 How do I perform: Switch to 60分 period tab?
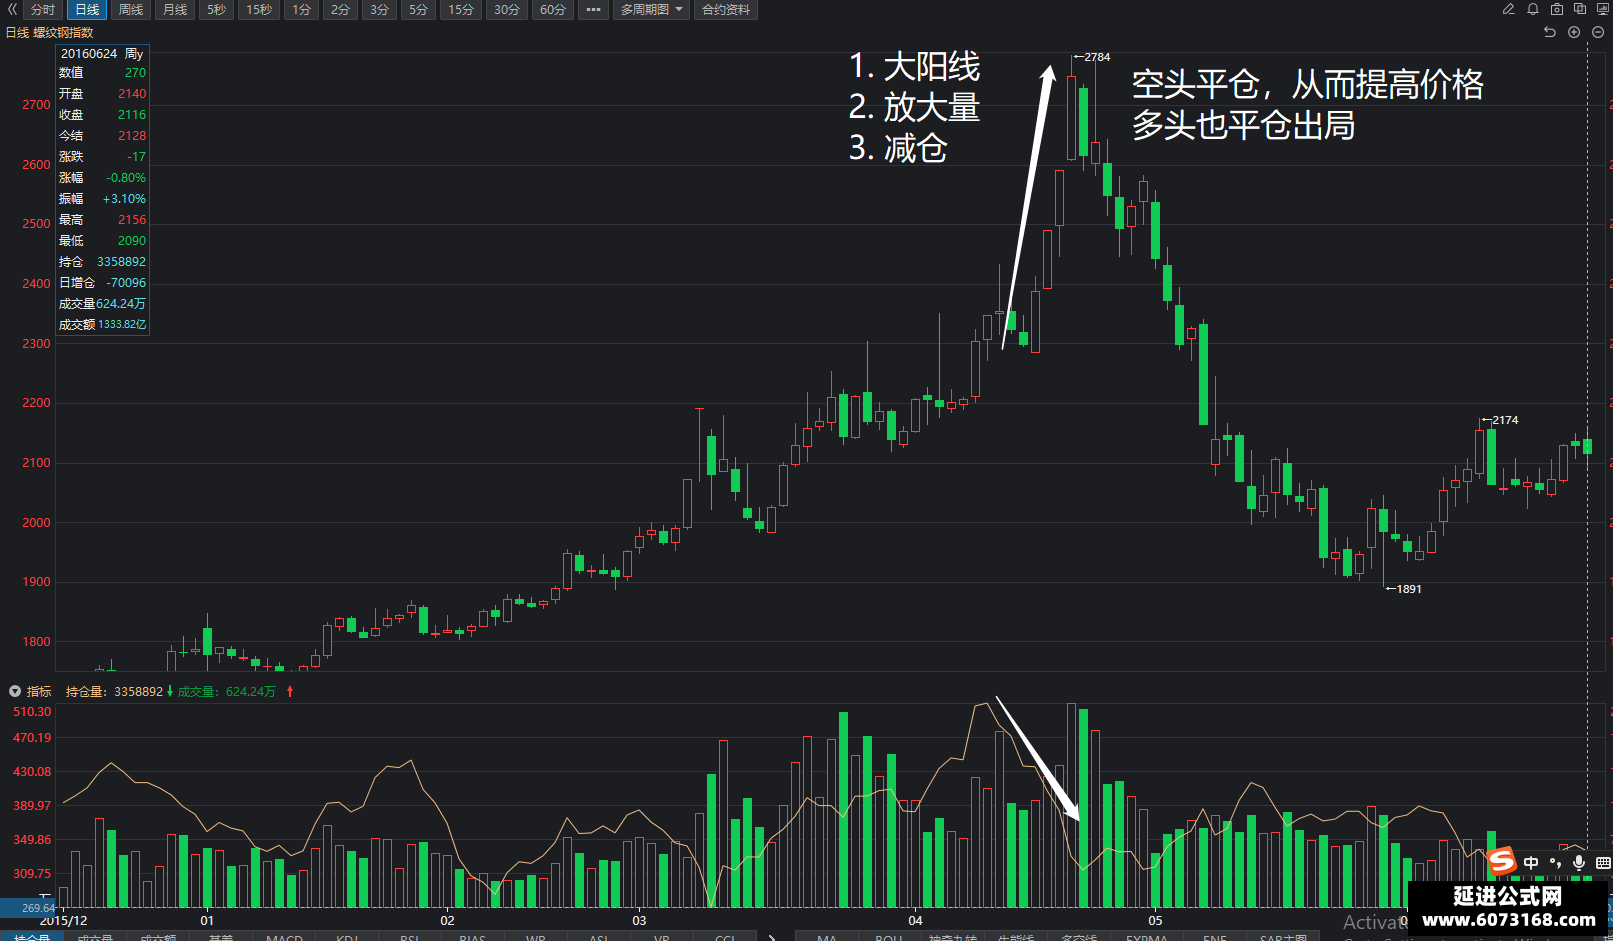point(553,10)
